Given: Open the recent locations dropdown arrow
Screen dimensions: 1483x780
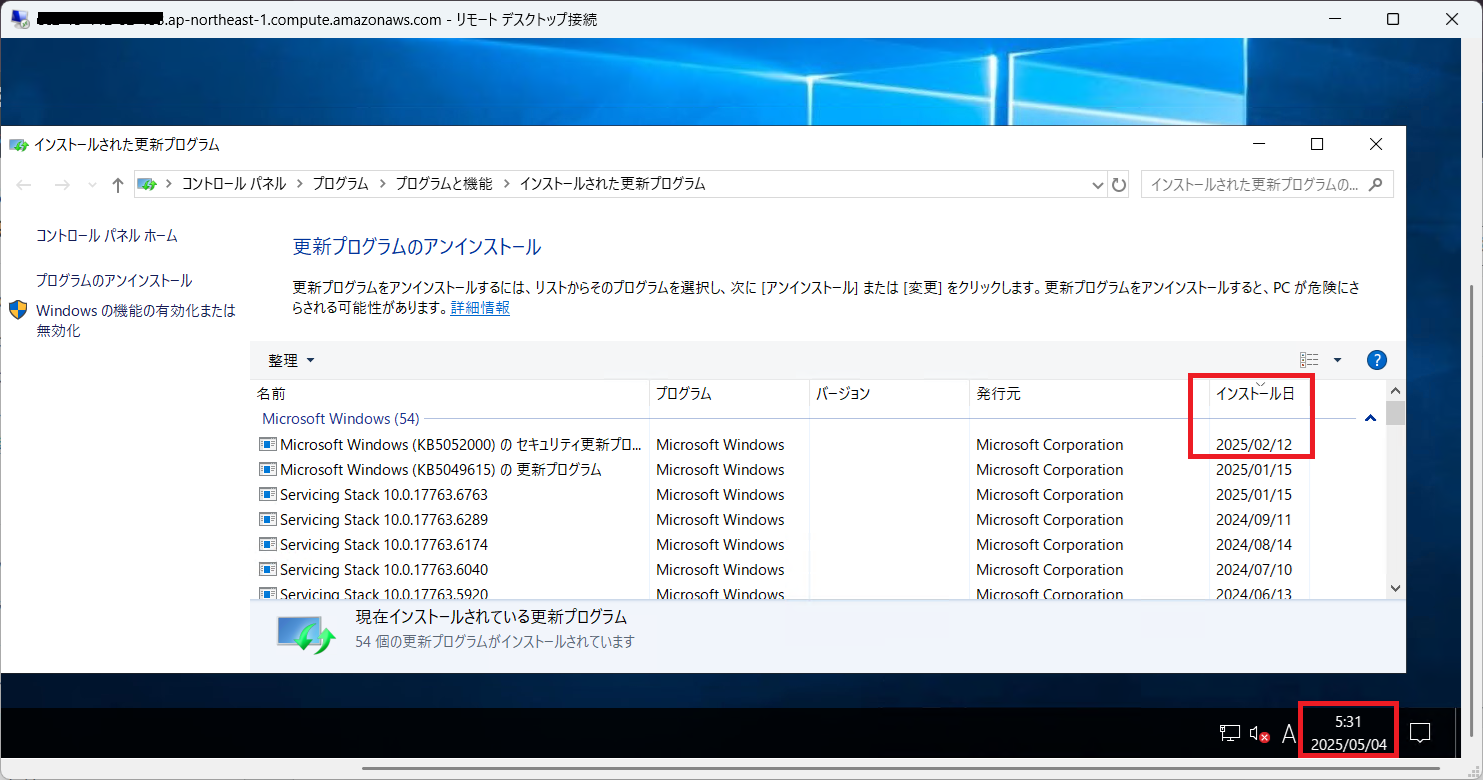Looking at the screenshot, I should pyautogui.click(x=92, y=185).
